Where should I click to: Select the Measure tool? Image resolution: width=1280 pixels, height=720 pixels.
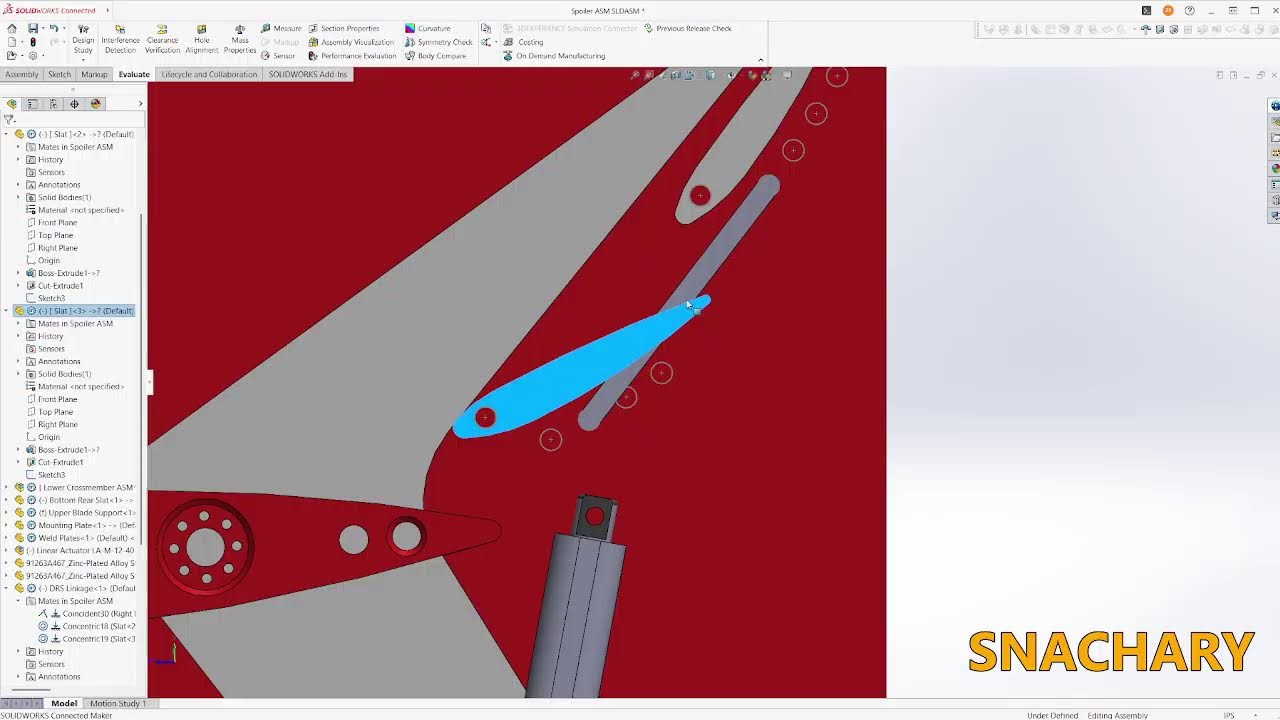(281, 28)
